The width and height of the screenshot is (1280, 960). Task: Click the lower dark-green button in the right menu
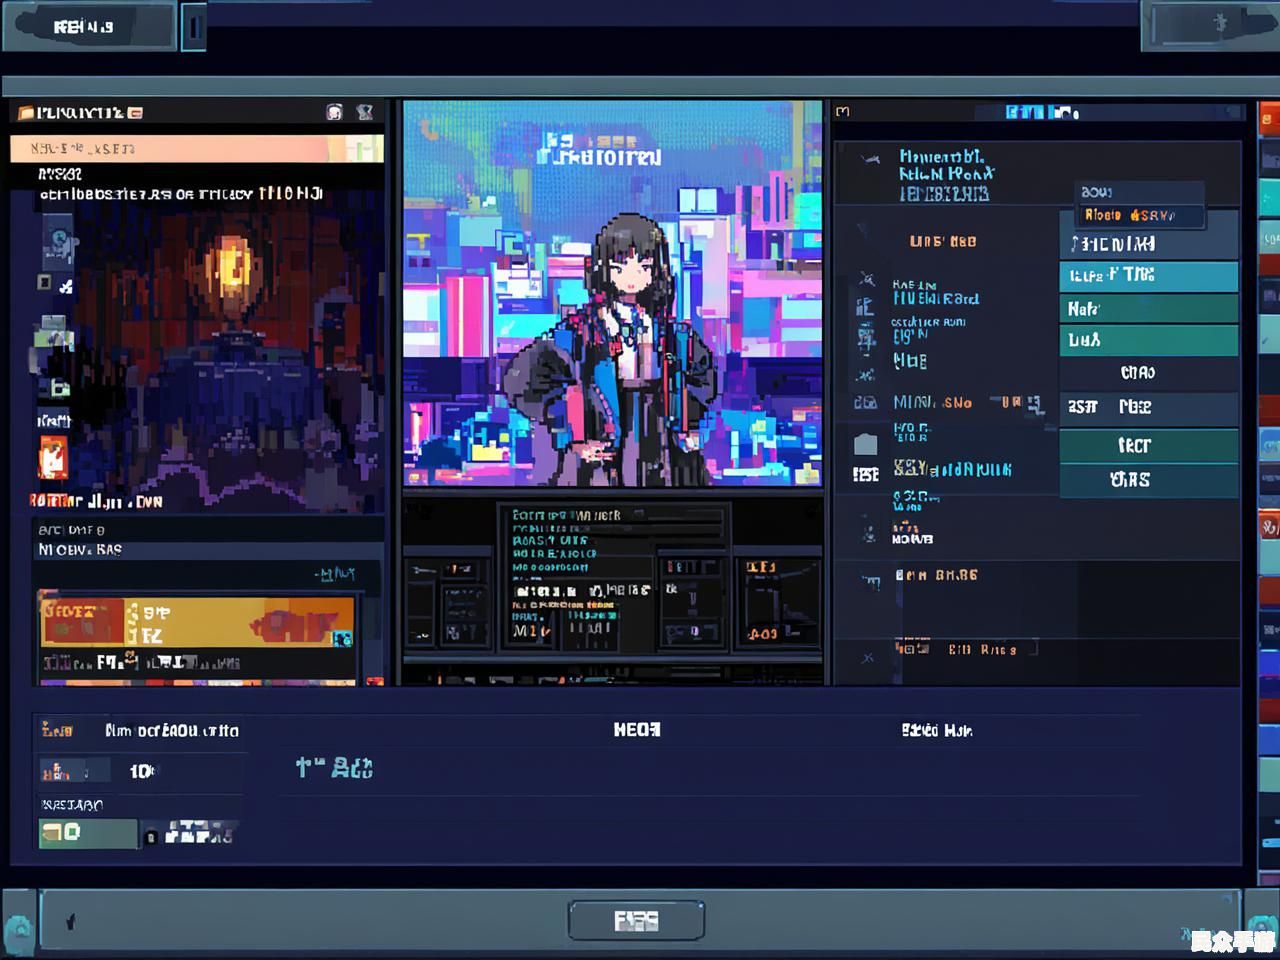1149,480
